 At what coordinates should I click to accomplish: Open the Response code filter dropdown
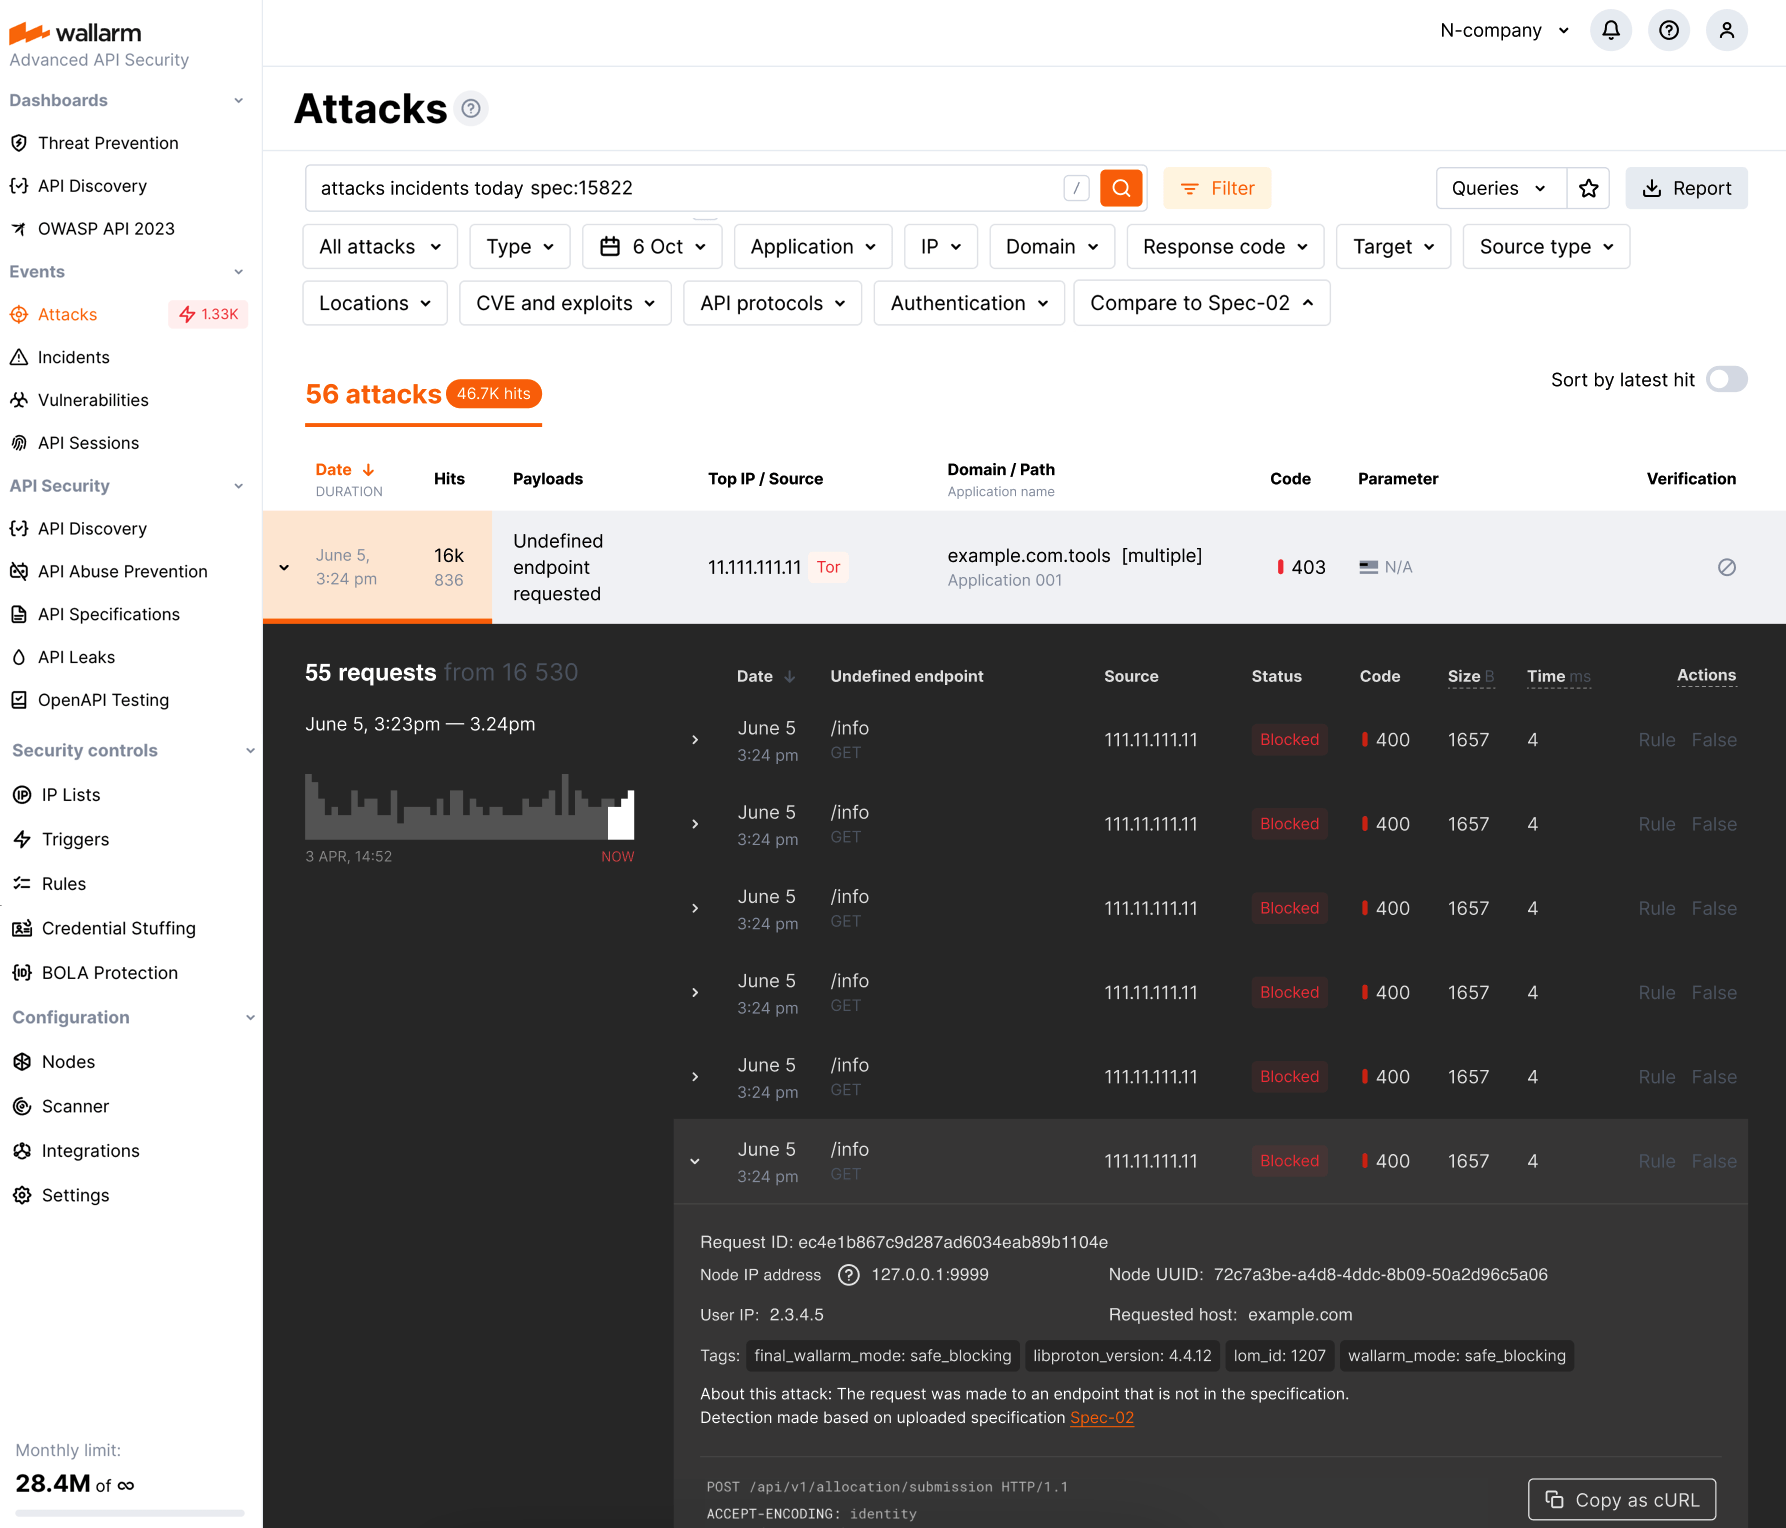(x=1224, y=246)
